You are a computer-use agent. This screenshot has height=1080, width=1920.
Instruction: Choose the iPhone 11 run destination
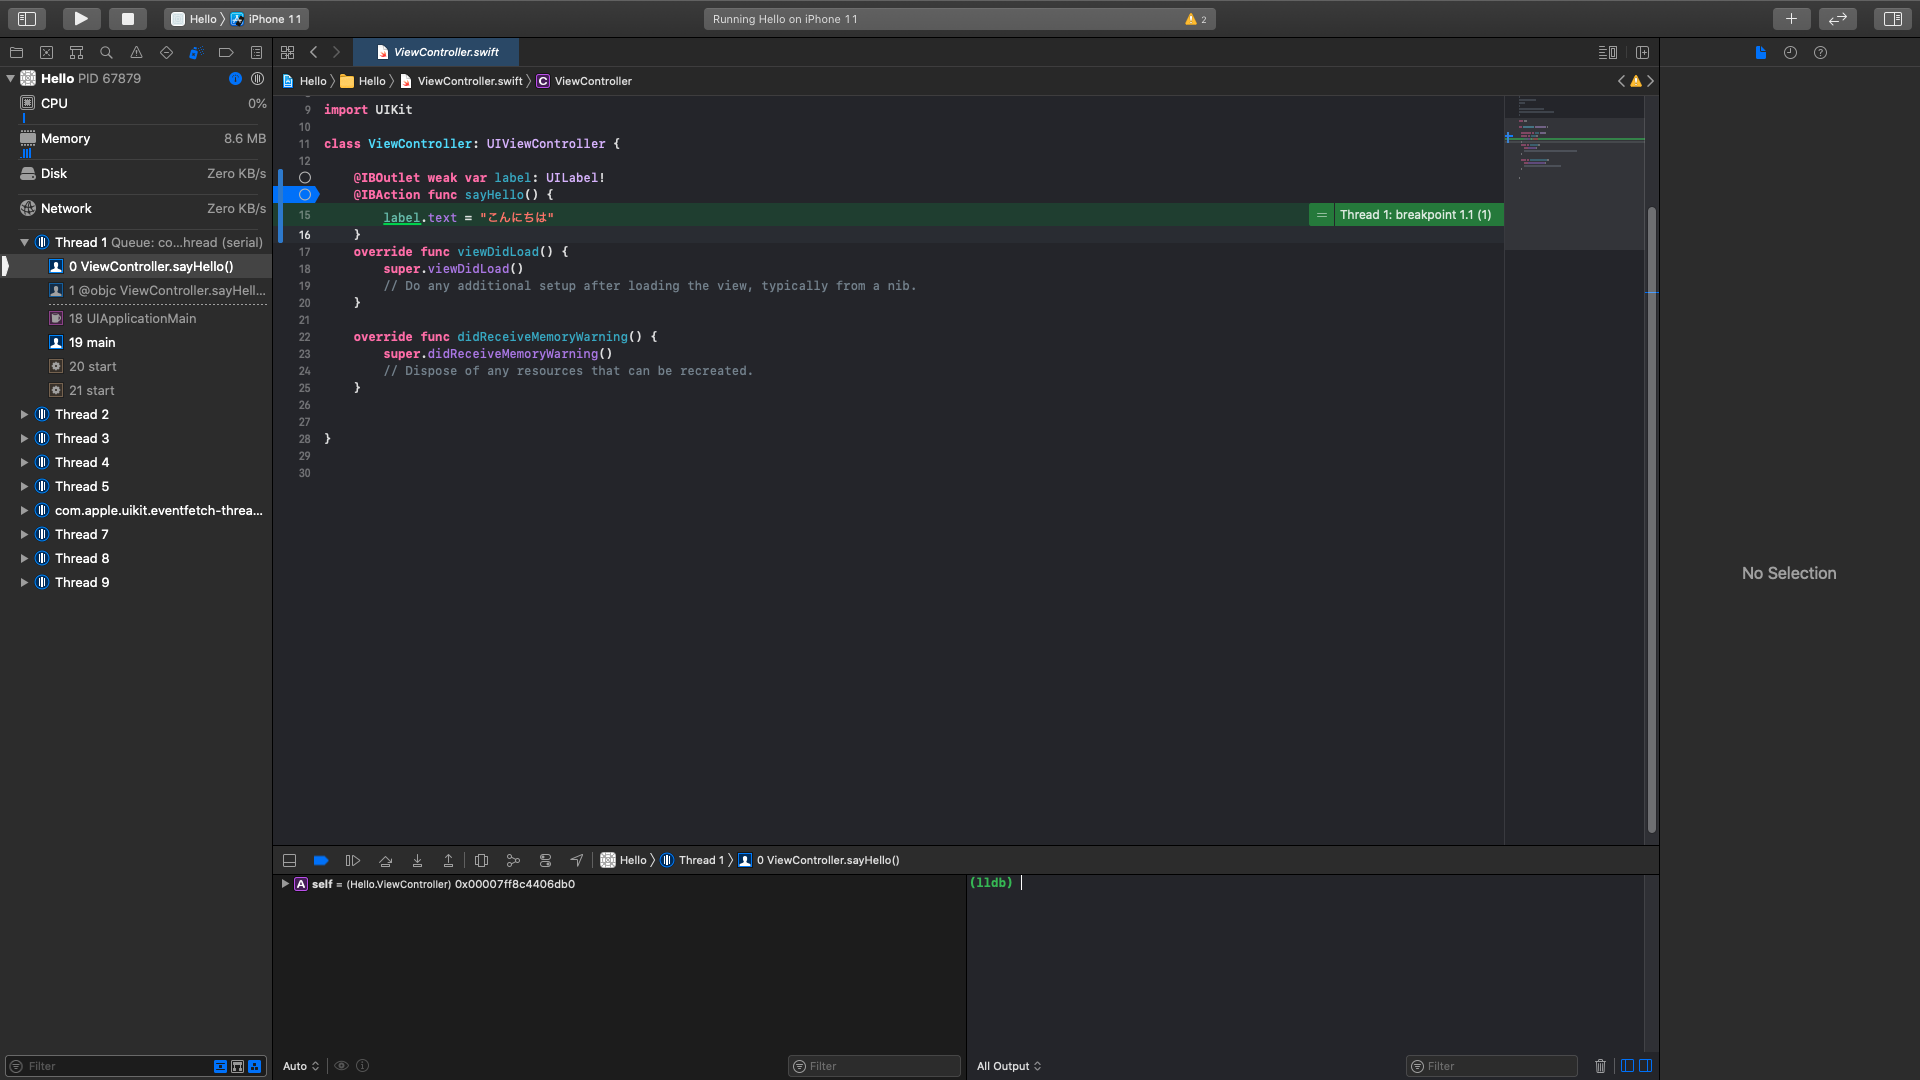(x=266, y=19)
